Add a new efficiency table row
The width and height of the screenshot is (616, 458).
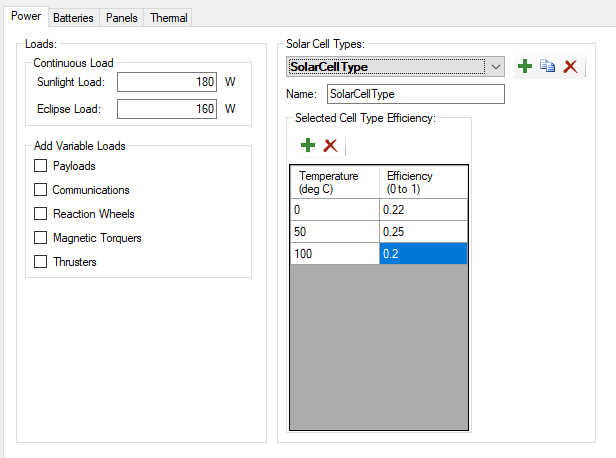point(307,146)
